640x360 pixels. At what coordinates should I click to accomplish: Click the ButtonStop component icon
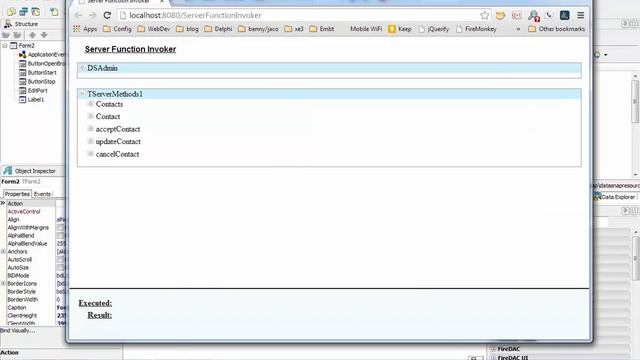(x=22, y=81)
